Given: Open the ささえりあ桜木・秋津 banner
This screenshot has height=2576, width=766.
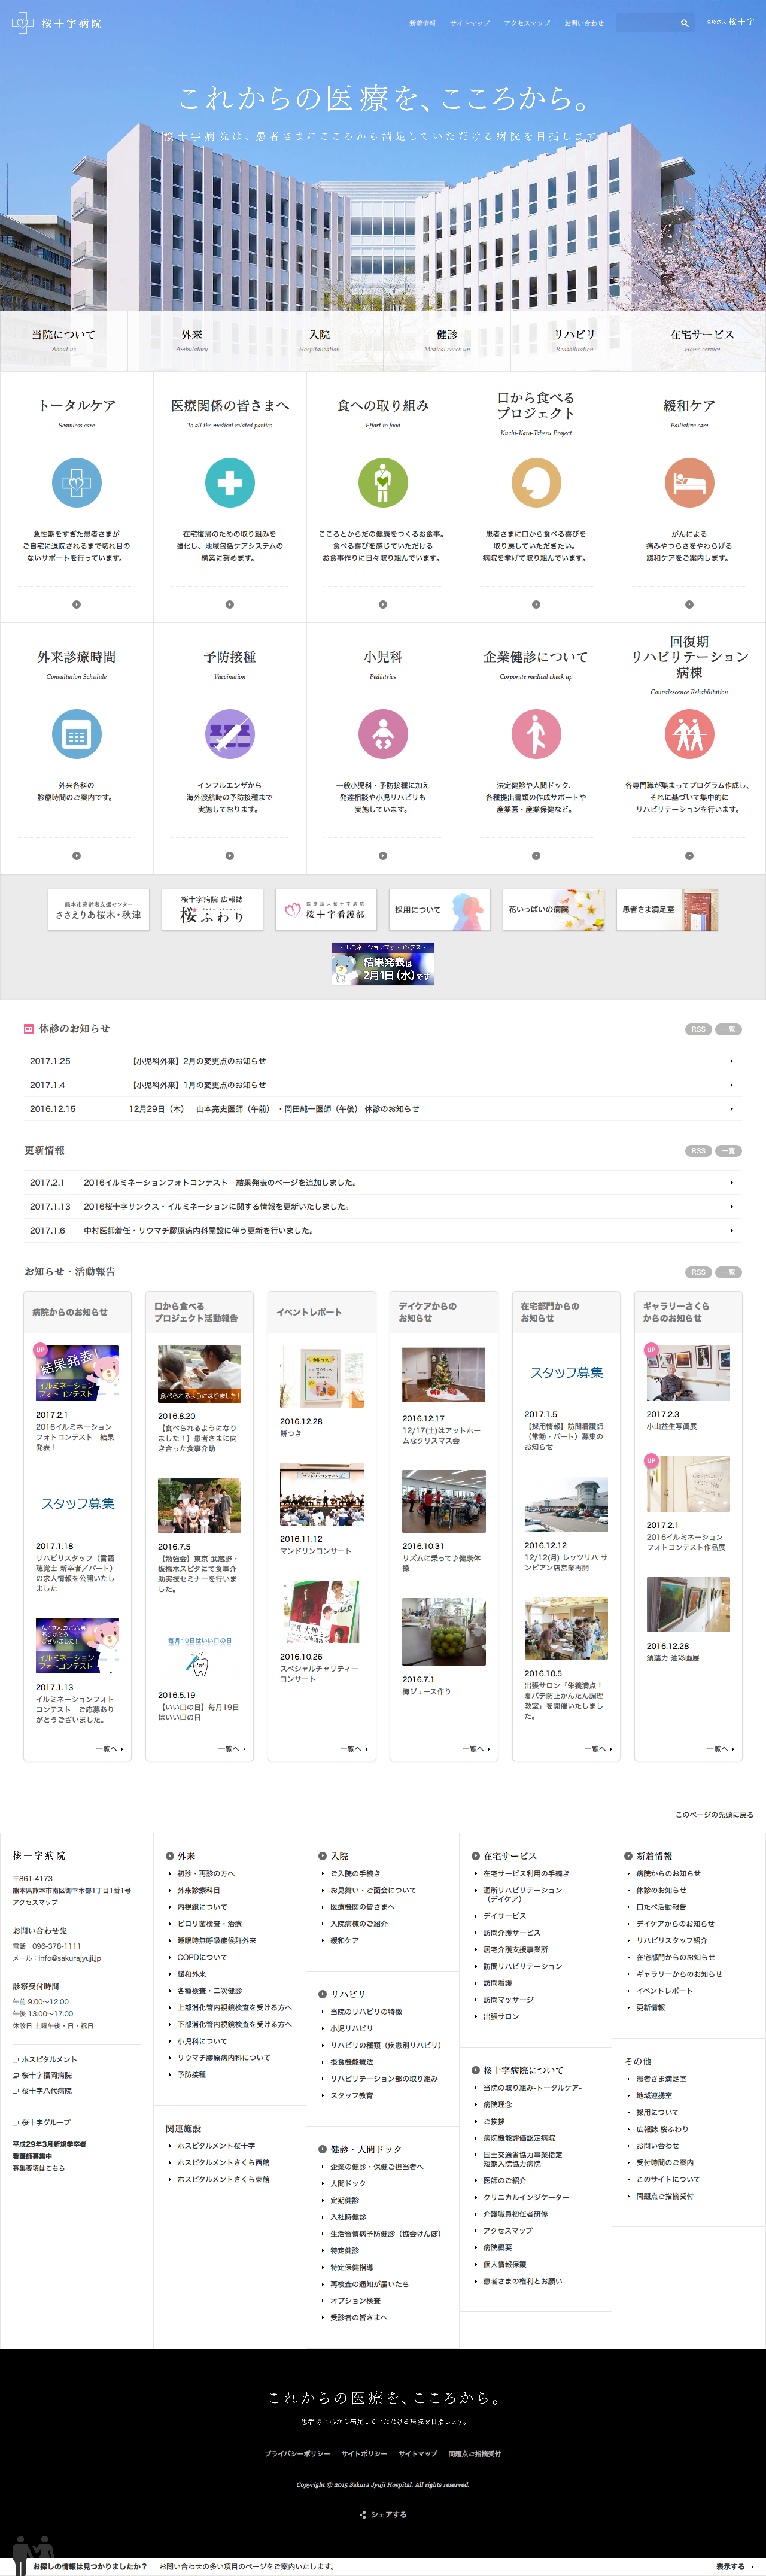Looking at the screenshot, I should [98, 909].
